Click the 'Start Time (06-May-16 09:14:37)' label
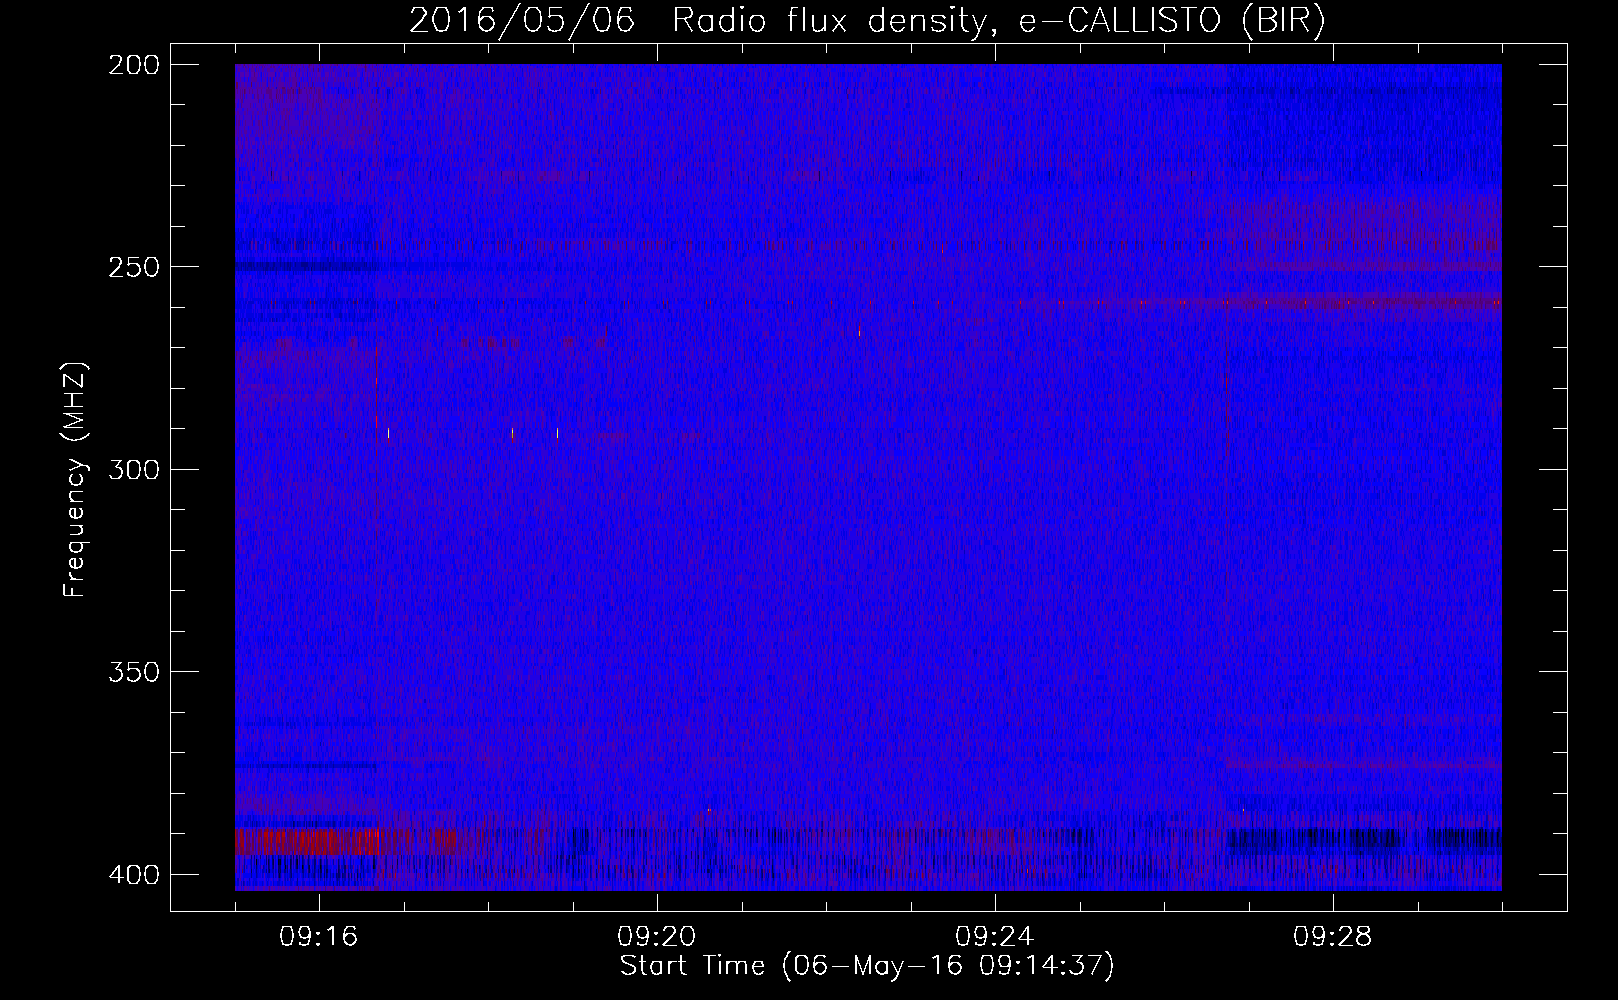 click(x=867, y=966)
